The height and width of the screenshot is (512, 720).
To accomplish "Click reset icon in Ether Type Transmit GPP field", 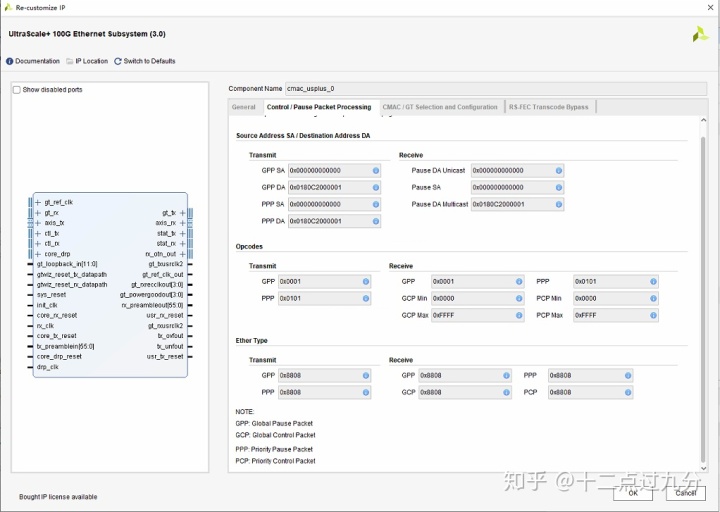I will pyautogui.click(x=366, y=376).
